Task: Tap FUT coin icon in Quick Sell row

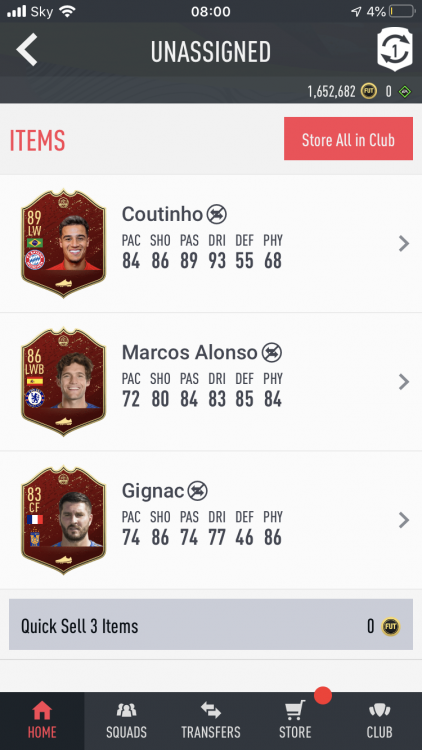Action: click(390, 626)
